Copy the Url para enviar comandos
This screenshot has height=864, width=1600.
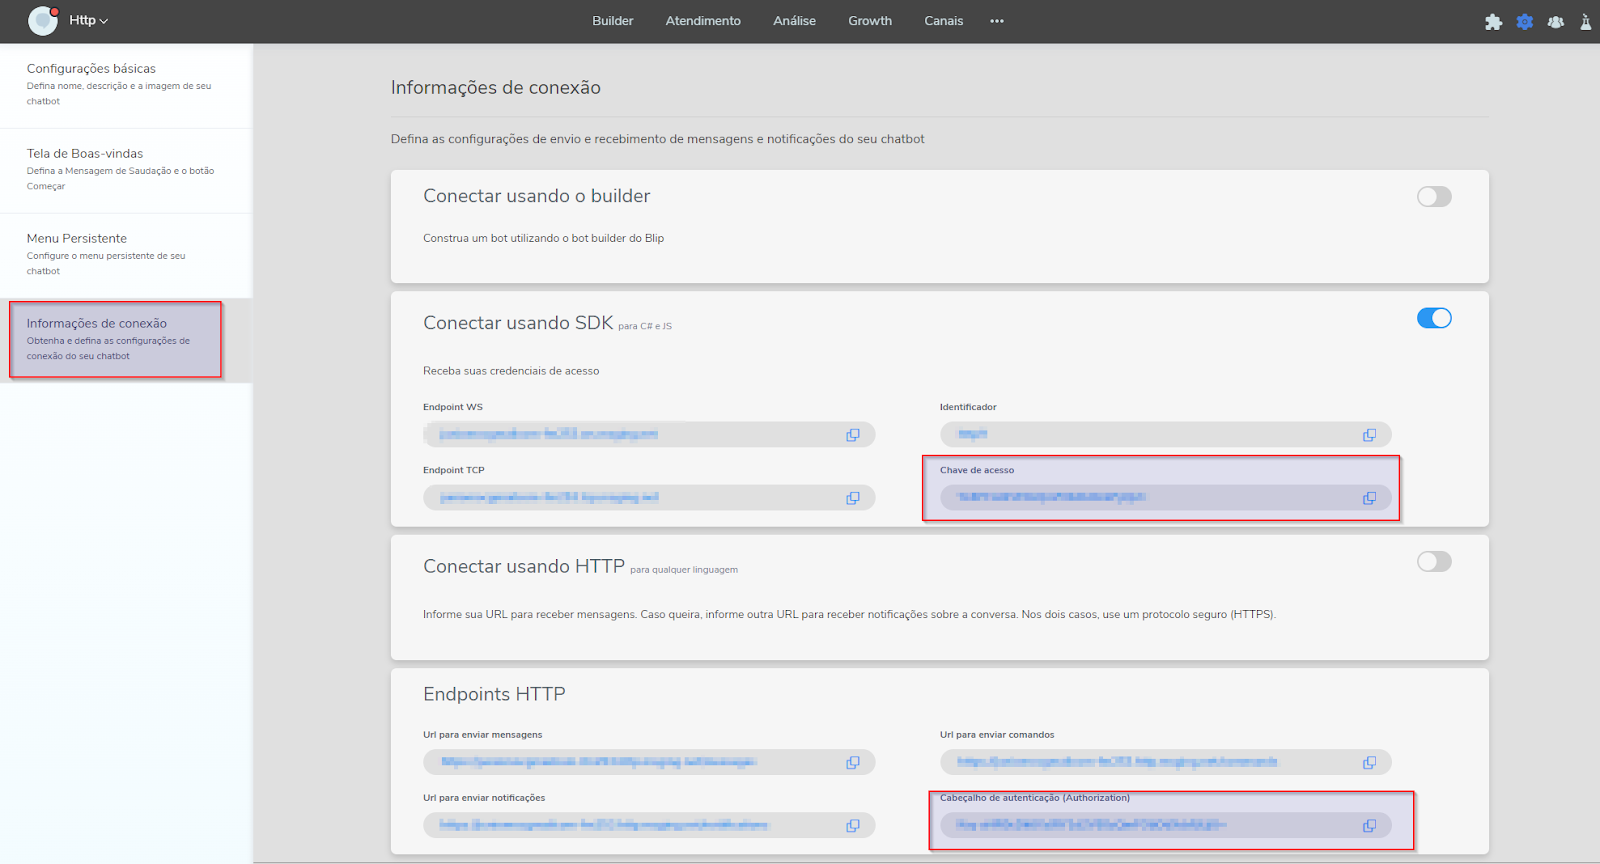1369,762
